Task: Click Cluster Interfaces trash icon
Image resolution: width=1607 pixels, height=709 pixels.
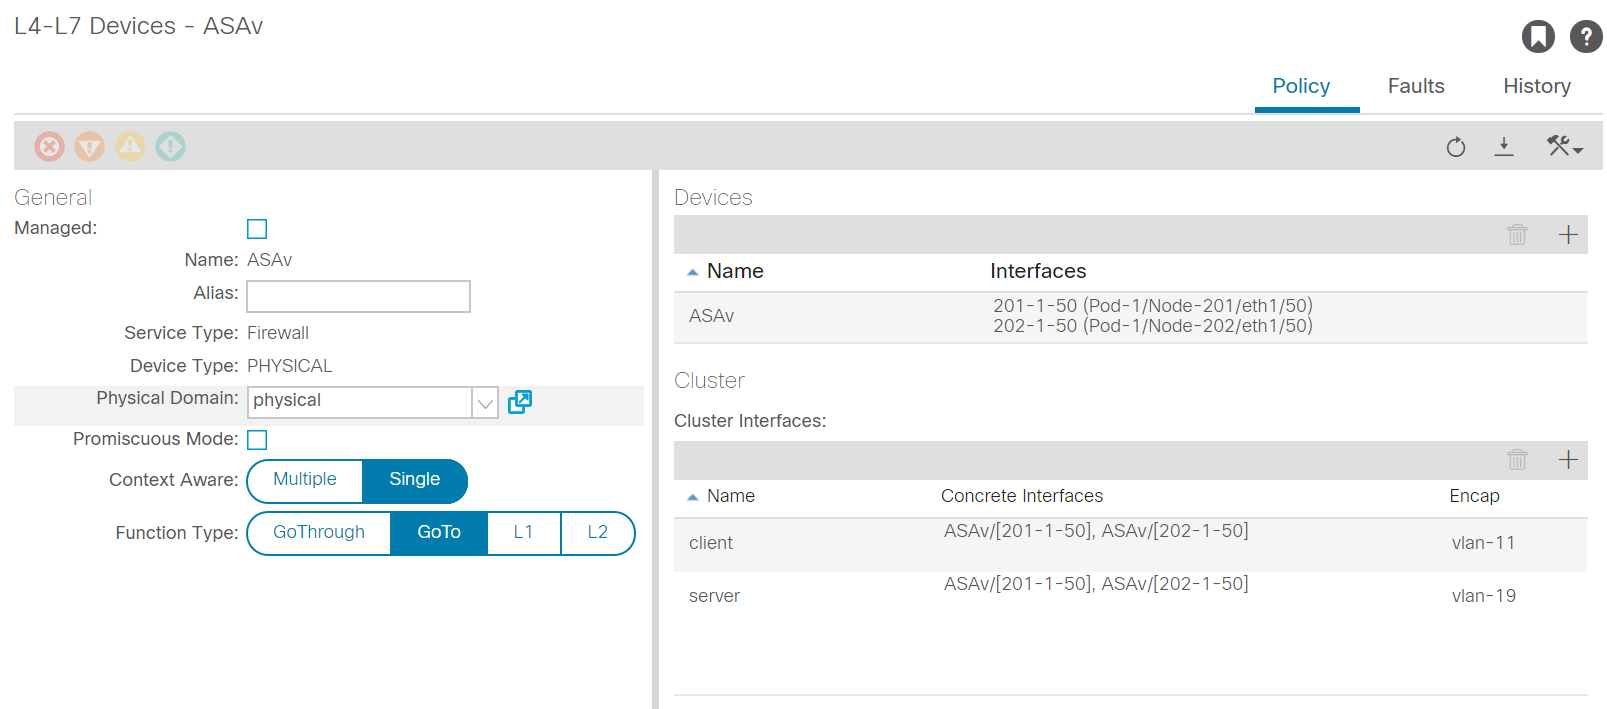Action: (1517, 459)
